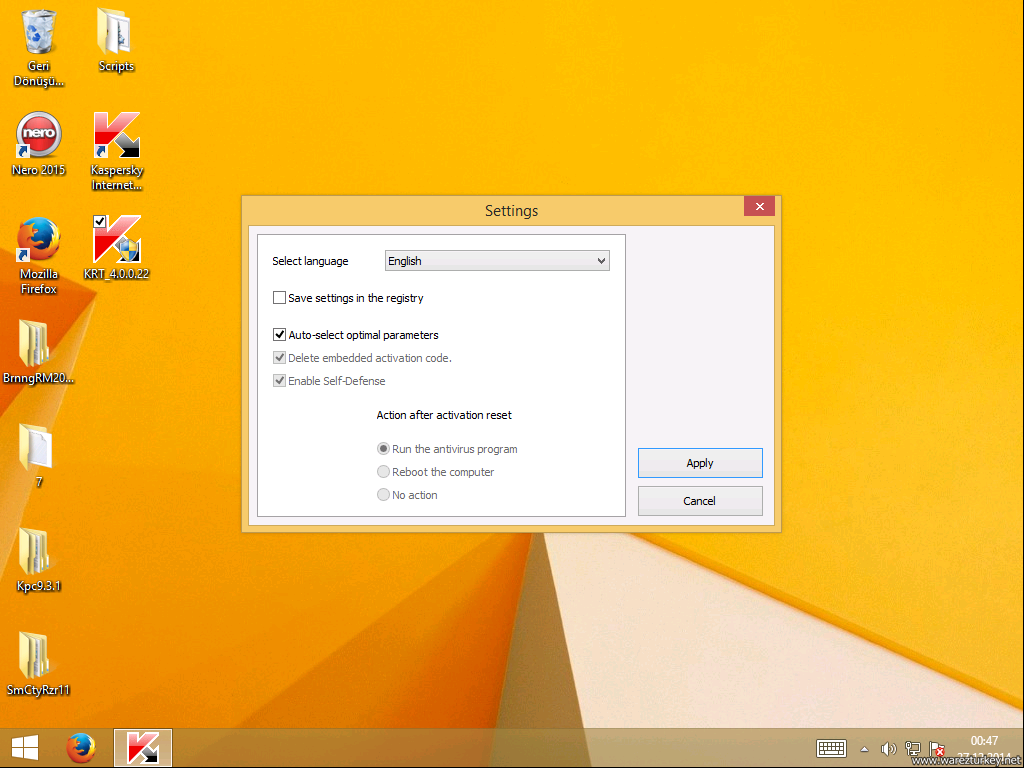Open the on-screen keyboard tray icon
The image size is (1024, 768).
[x=832, y=749]
